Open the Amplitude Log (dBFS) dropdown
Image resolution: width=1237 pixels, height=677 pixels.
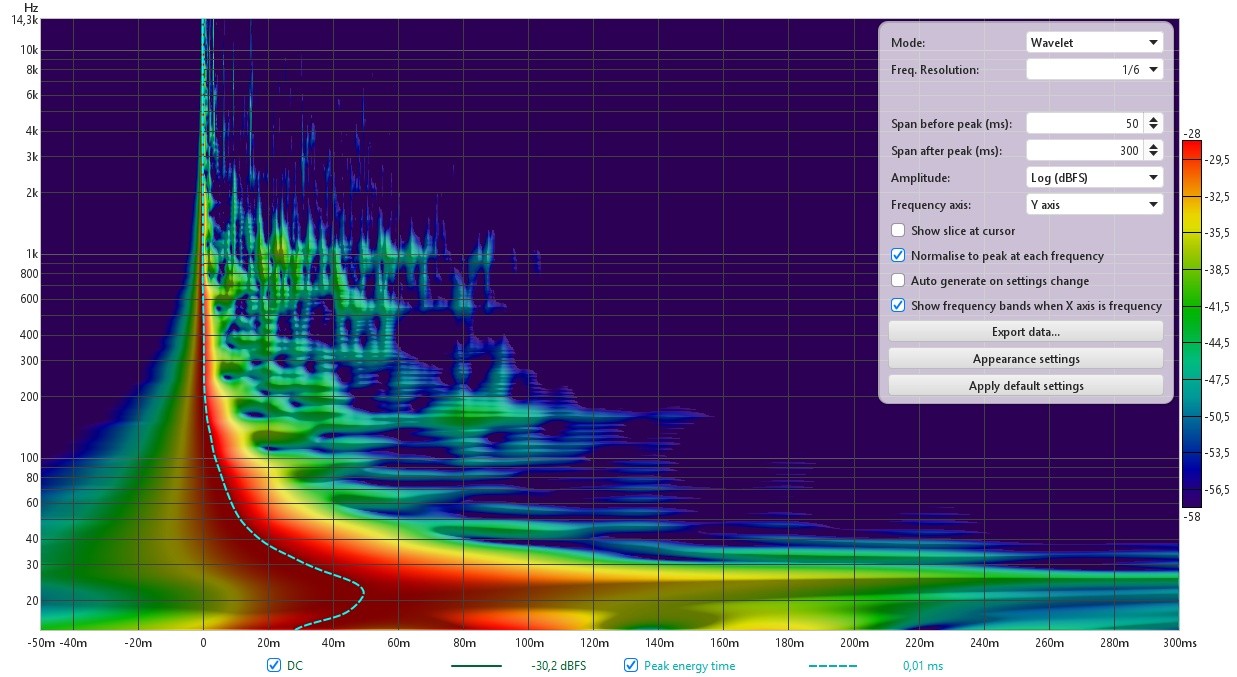point(1095,178)
